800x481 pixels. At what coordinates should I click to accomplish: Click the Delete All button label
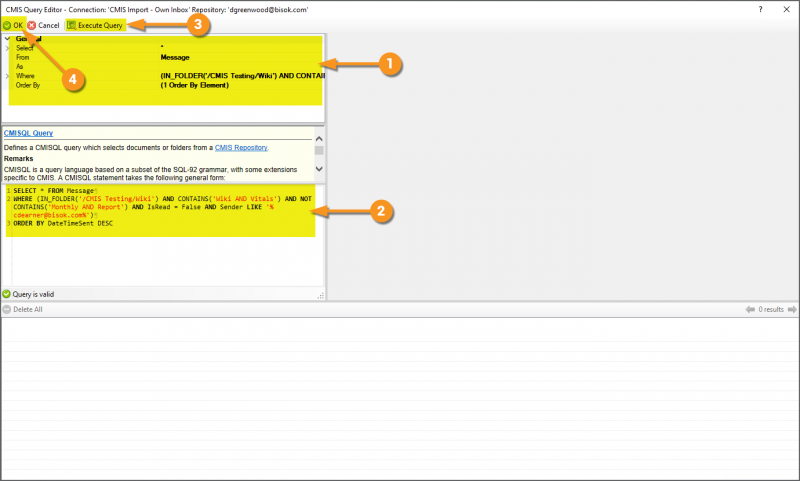click(x=28, y=309)
